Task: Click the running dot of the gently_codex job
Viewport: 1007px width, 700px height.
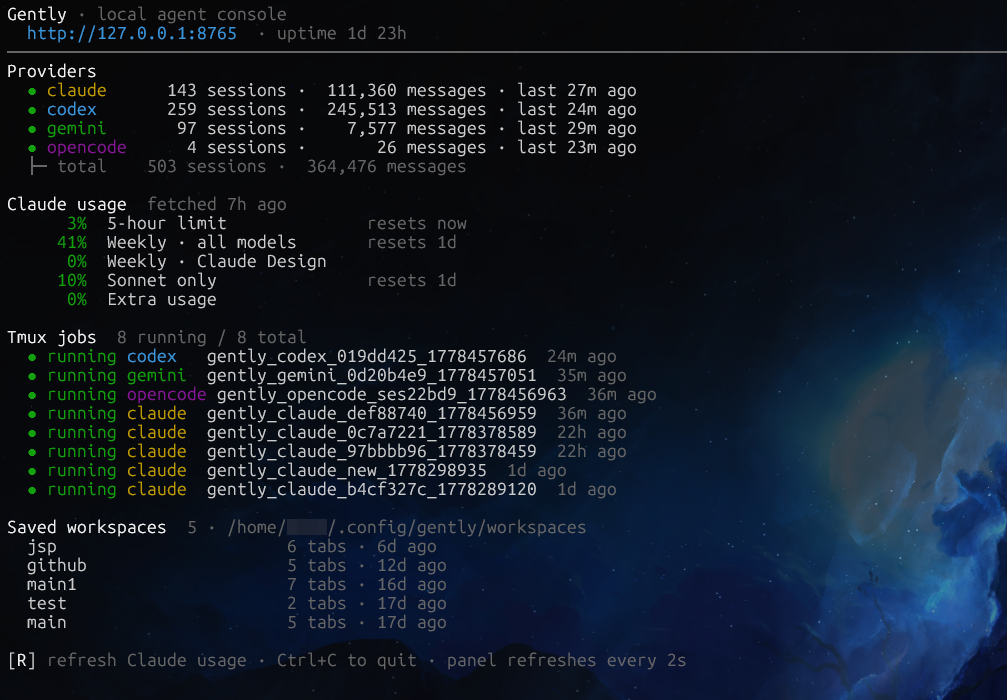Action: pyautogui.click(x=32, y=357)
